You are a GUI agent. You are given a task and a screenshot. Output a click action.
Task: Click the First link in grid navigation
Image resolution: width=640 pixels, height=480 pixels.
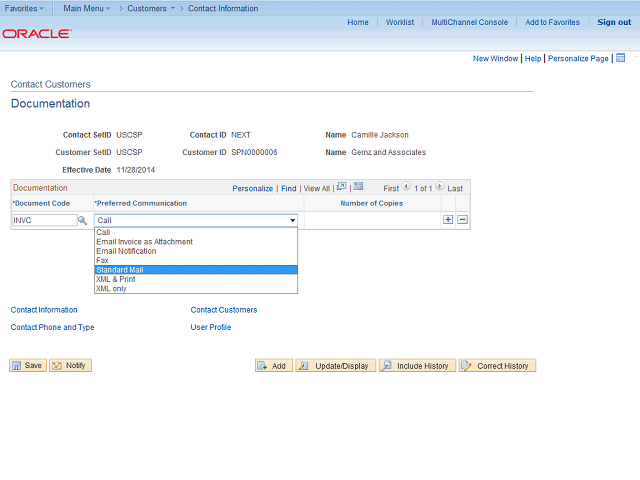pos(391,189)
